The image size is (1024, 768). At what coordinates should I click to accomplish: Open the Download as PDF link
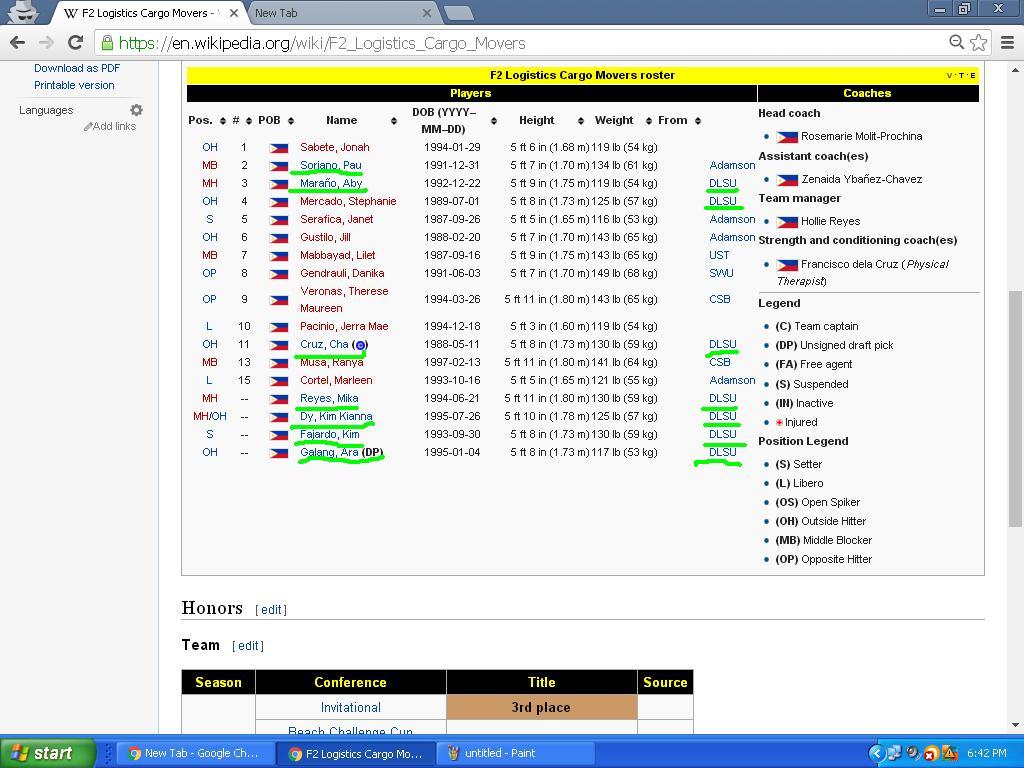coord(77,68)
